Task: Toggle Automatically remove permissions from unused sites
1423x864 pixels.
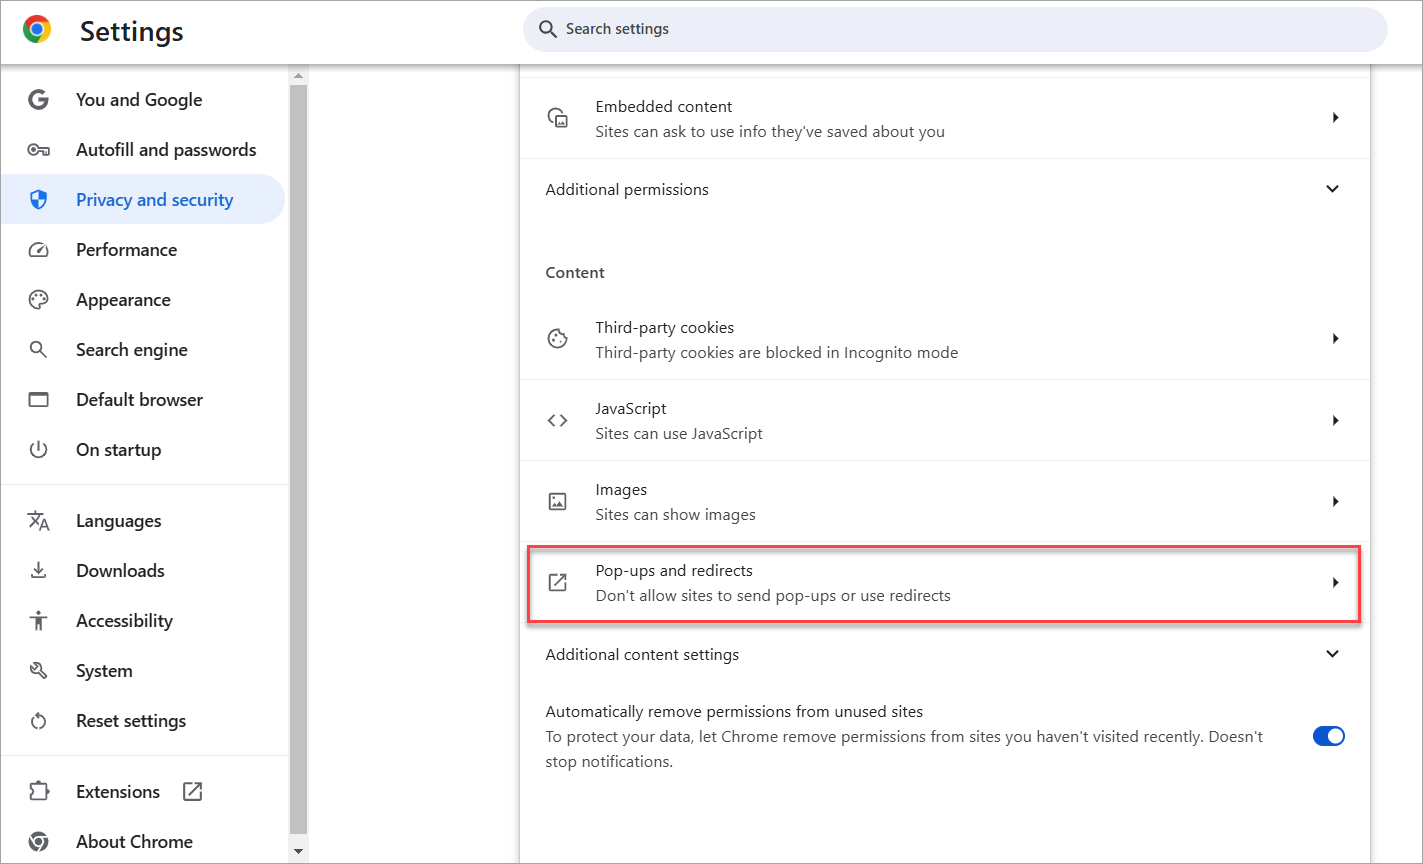Action: click(1329, 736)
